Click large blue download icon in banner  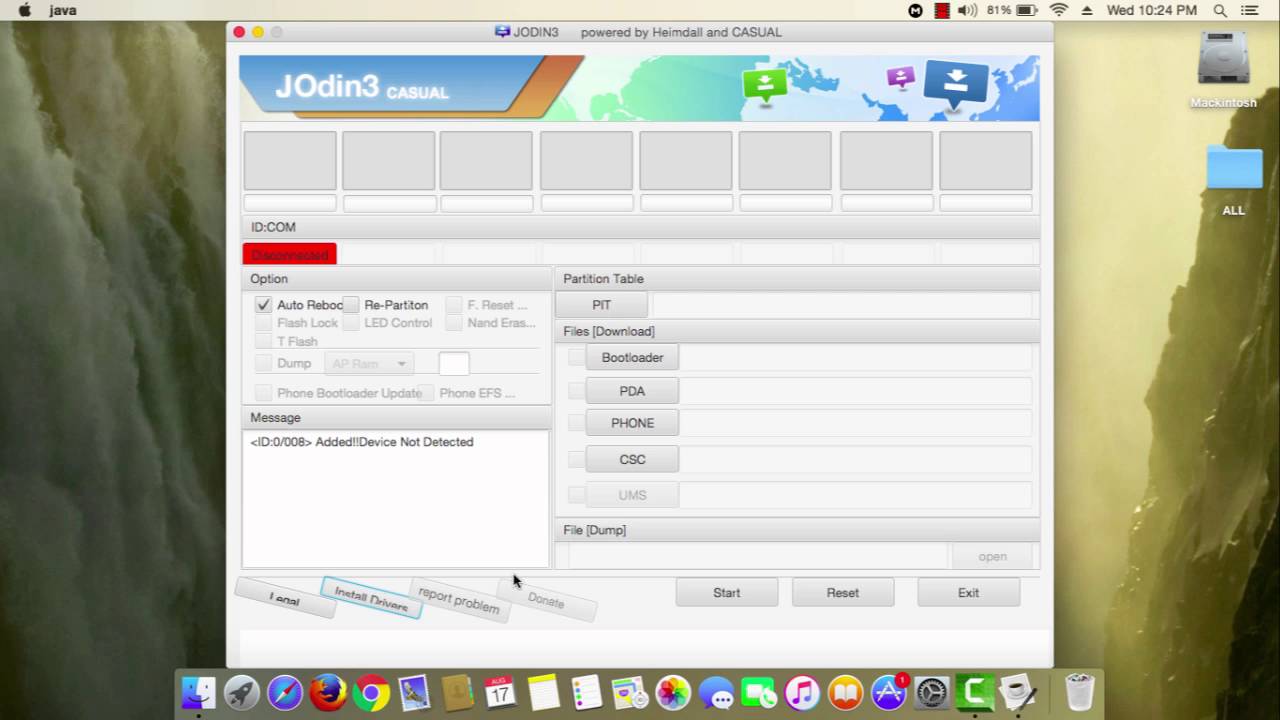click(956, 85)
